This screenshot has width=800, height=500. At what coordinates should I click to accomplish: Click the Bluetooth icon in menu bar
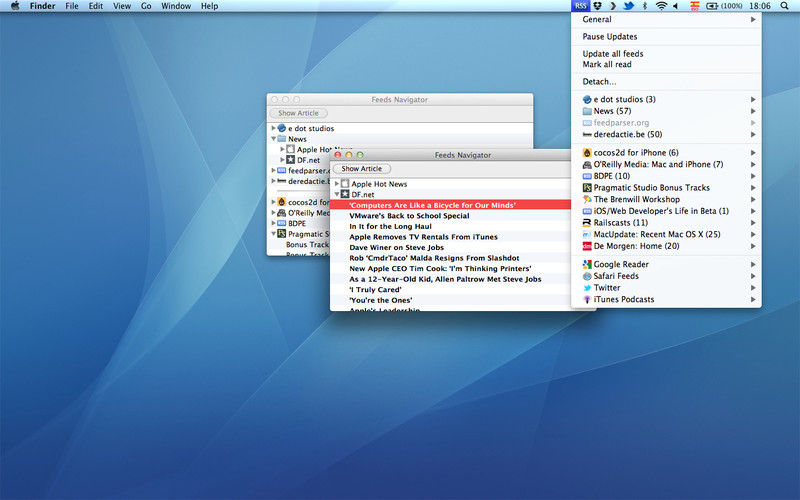pos(644,6)
